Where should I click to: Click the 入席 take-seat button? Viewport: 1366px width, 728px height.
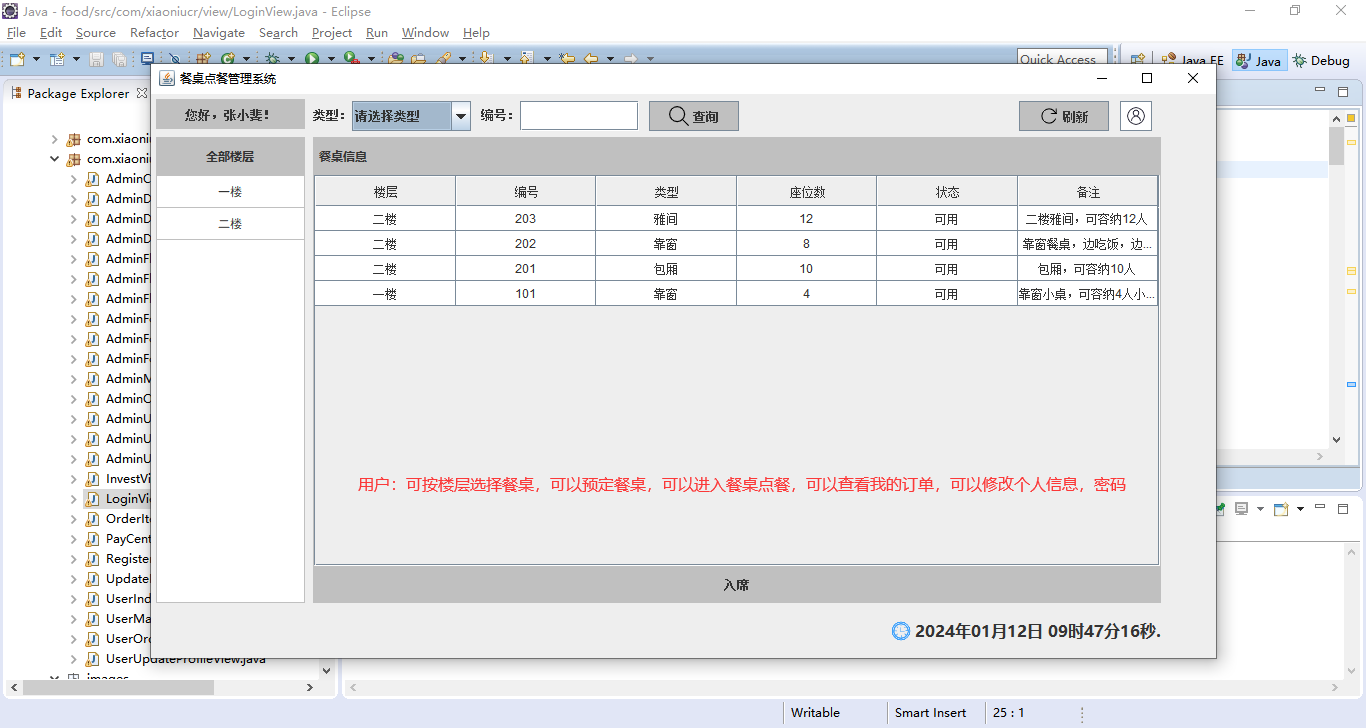pos(737,585)
